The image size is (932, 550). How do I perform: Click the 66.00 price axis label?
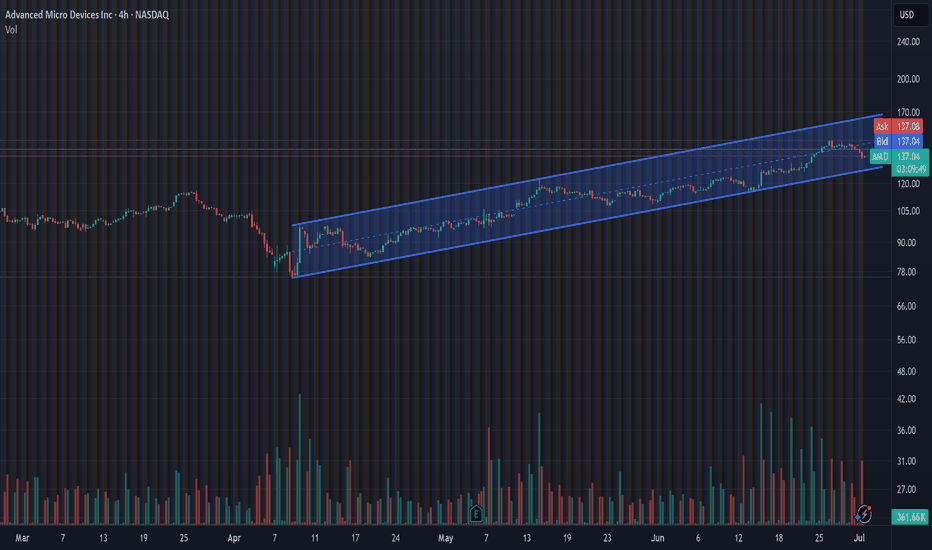coord(908,306)
